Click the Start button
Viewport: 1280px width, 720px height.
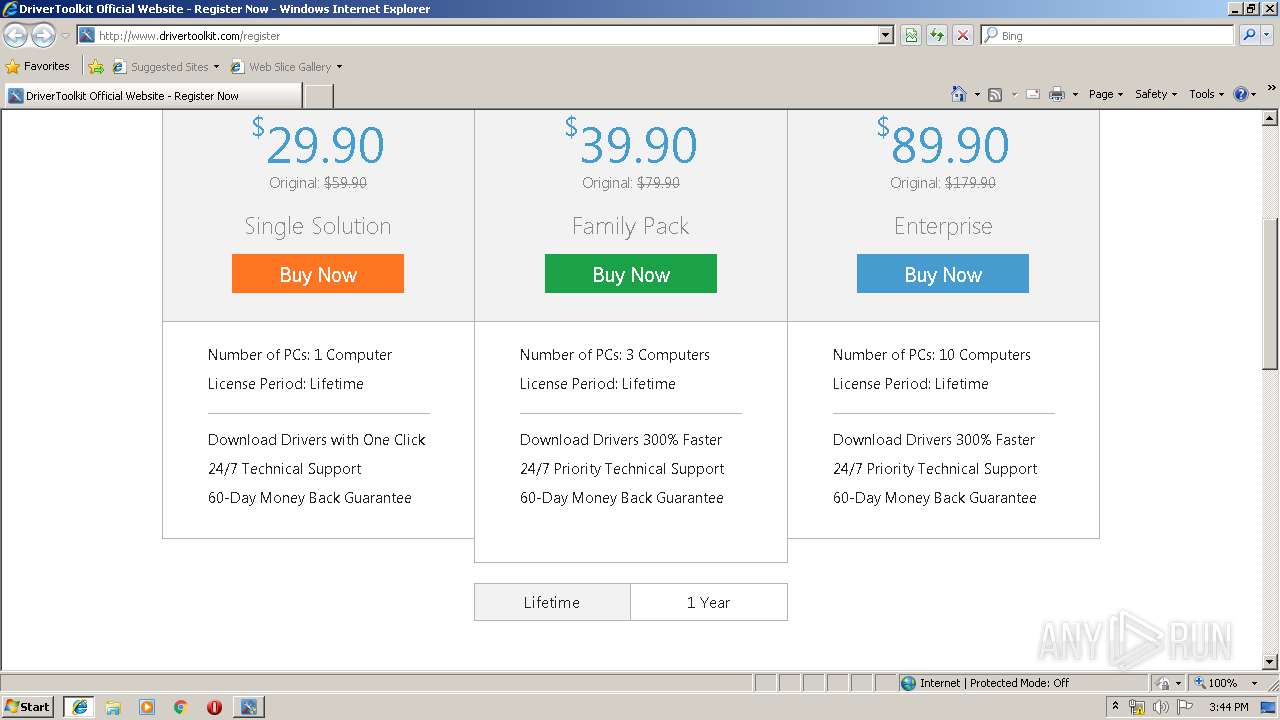click(x=28, y=707)
